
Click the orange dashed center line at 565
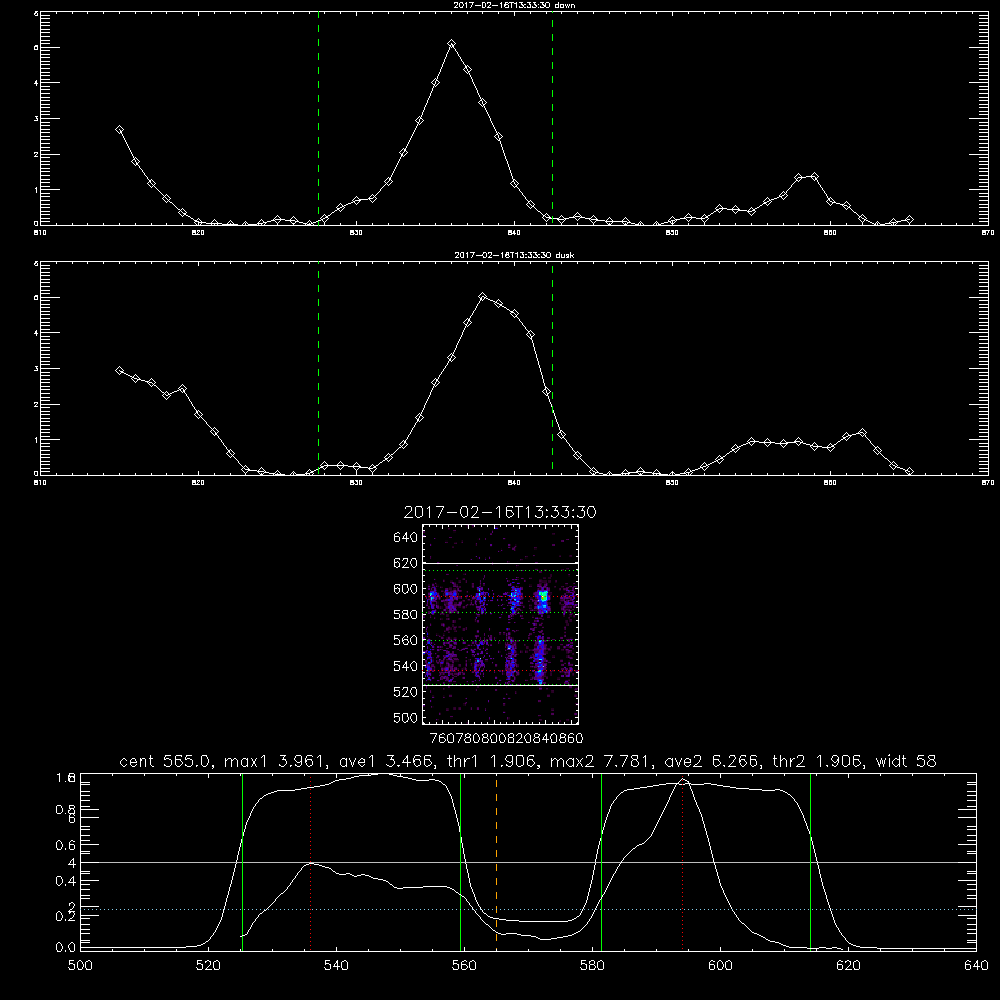(496, 861)
